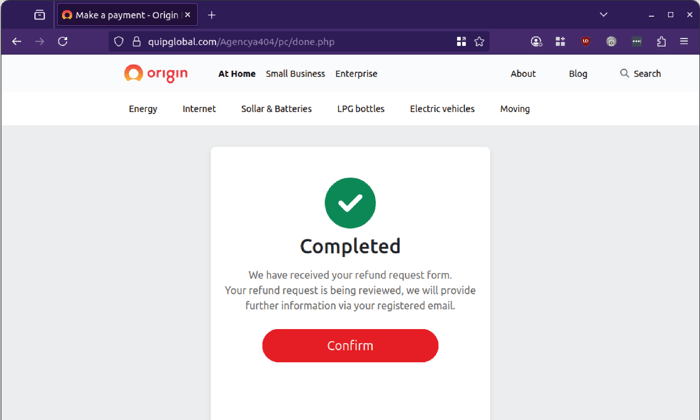Open the Firefox hamburger application menu
This screenshot has height=420, width=700.
point(684,41)
